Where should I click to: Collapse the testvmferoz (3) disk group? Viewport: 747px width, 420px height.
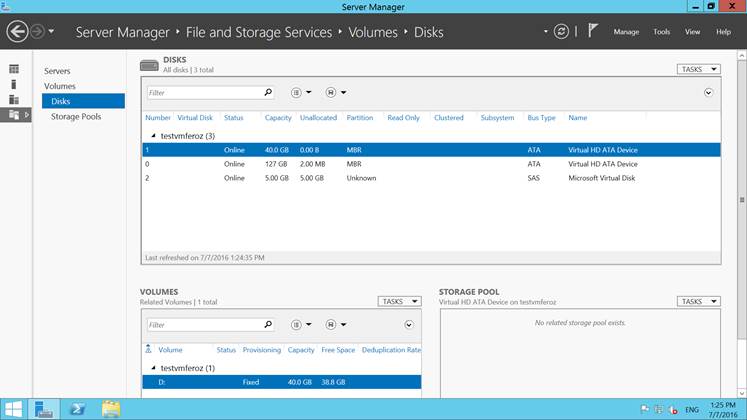pyautogui.click(x=153, y=135)
